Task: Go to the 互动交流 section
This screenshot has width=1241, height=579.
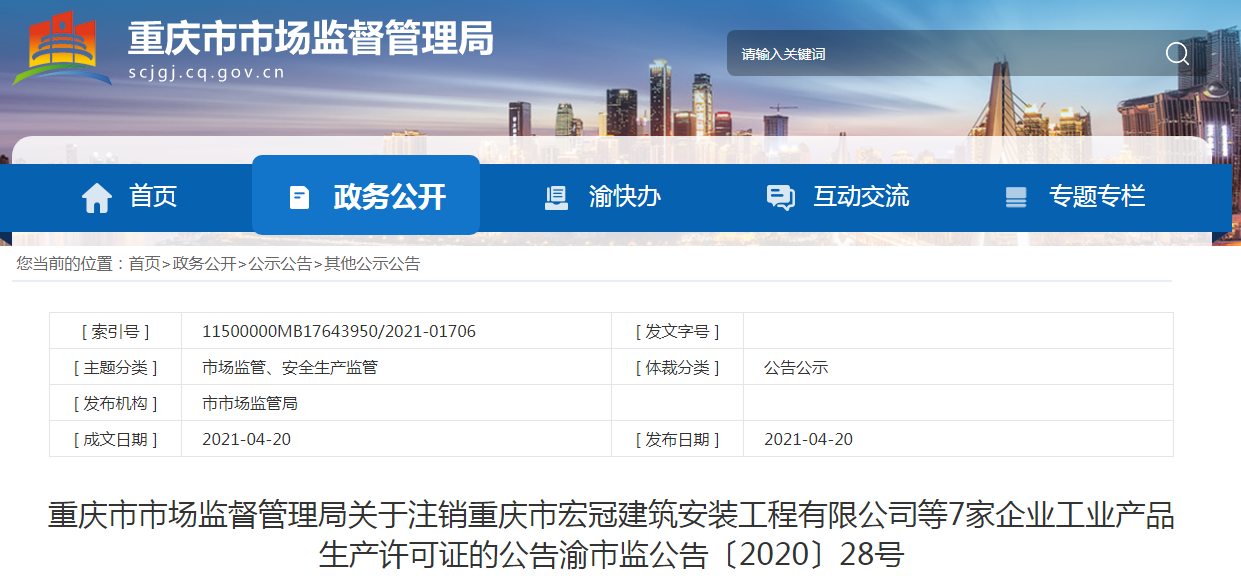Action: click(x=861, y=196)
